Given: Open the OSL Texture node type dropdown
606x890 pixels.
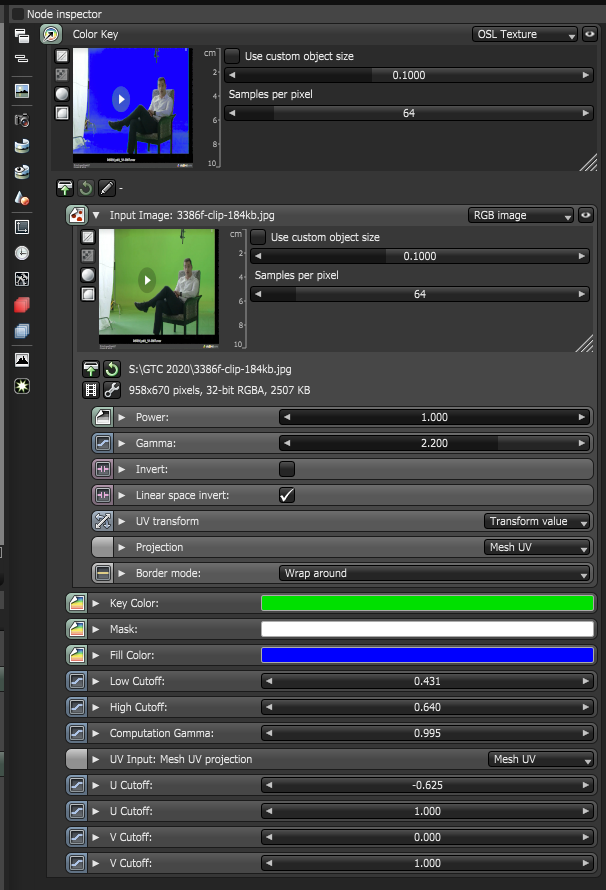Looking at the screenshot, I should [525, 34].
